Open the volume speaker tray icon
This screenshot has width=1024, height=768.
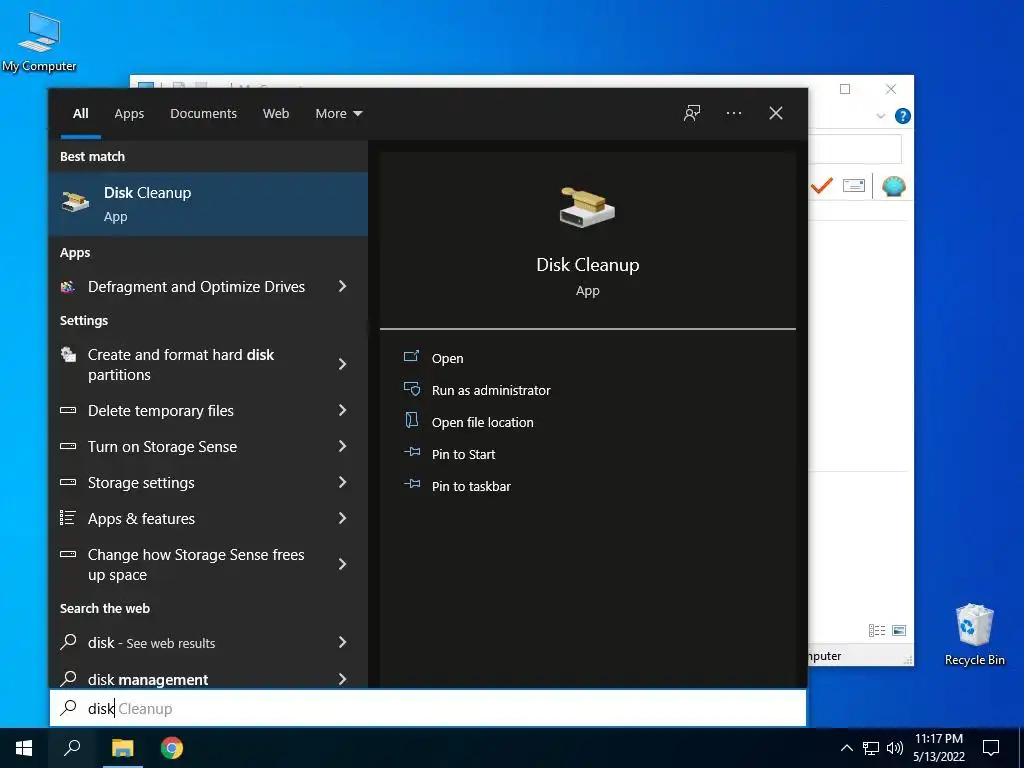tap(895, 748)
